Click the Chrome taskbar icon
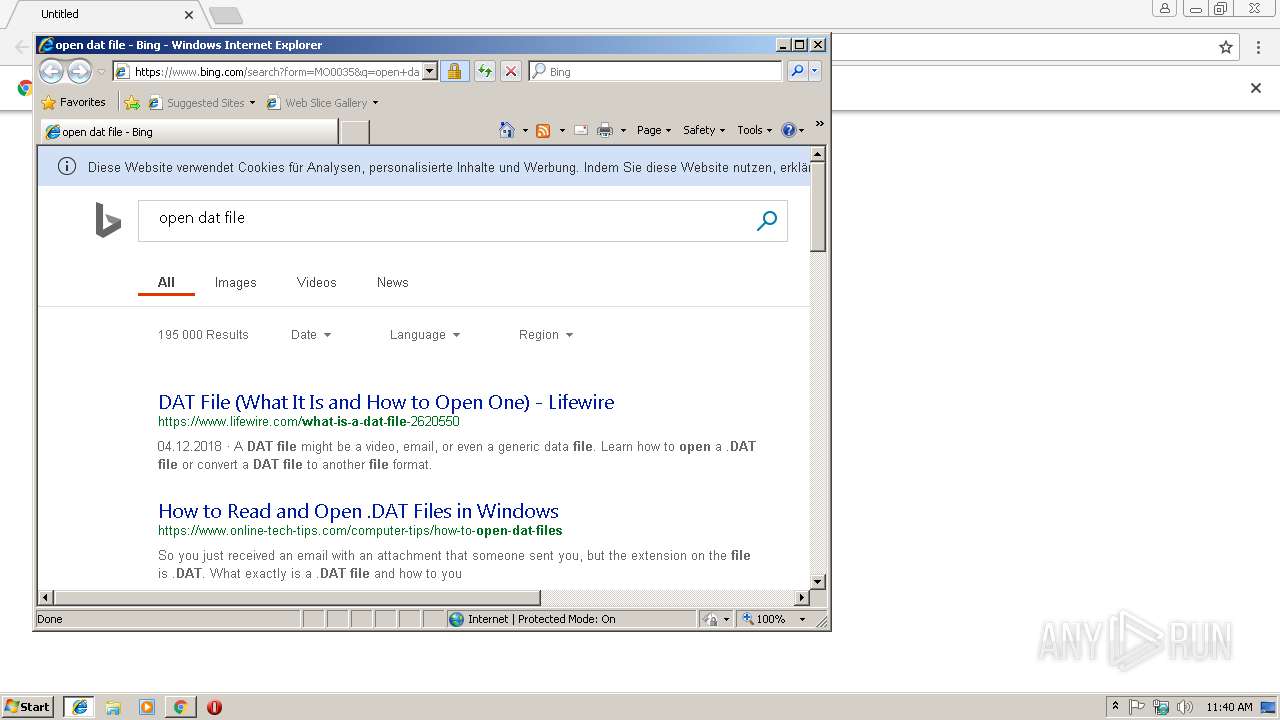This screenshot has width=1280, height=720. pos(180,707)
